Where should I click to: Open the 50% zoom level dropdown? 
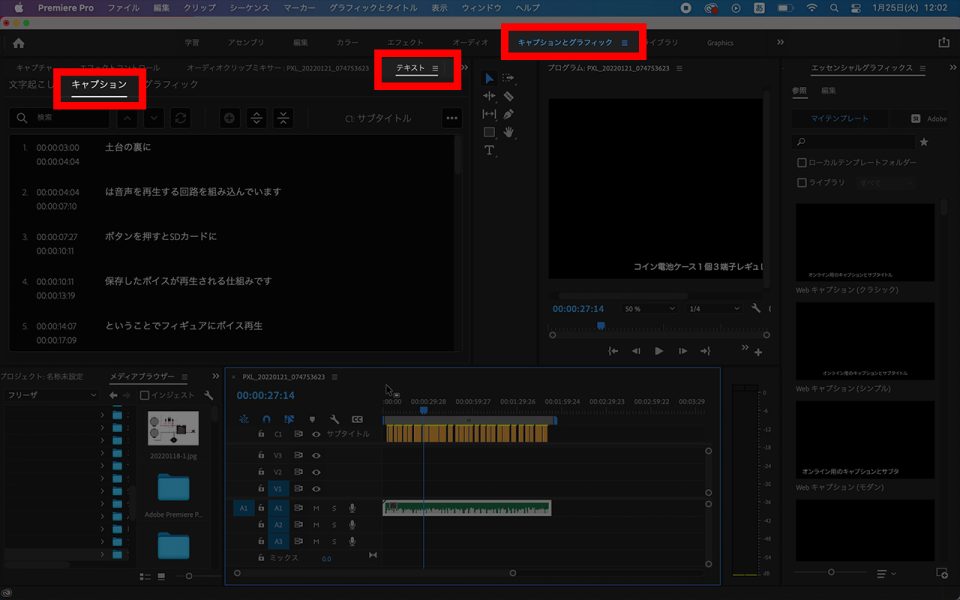point(650,309)
